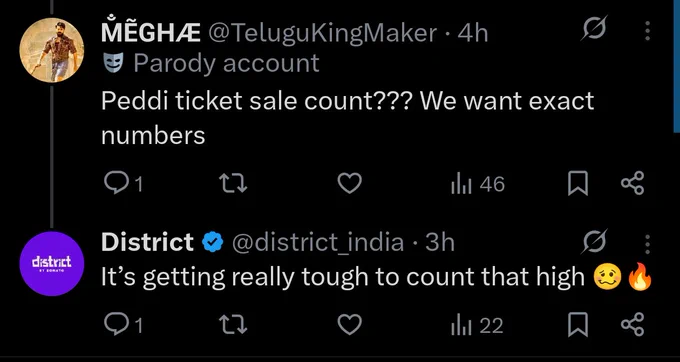
Task: Open the District purple profile logo
Action: pos(52,264)
